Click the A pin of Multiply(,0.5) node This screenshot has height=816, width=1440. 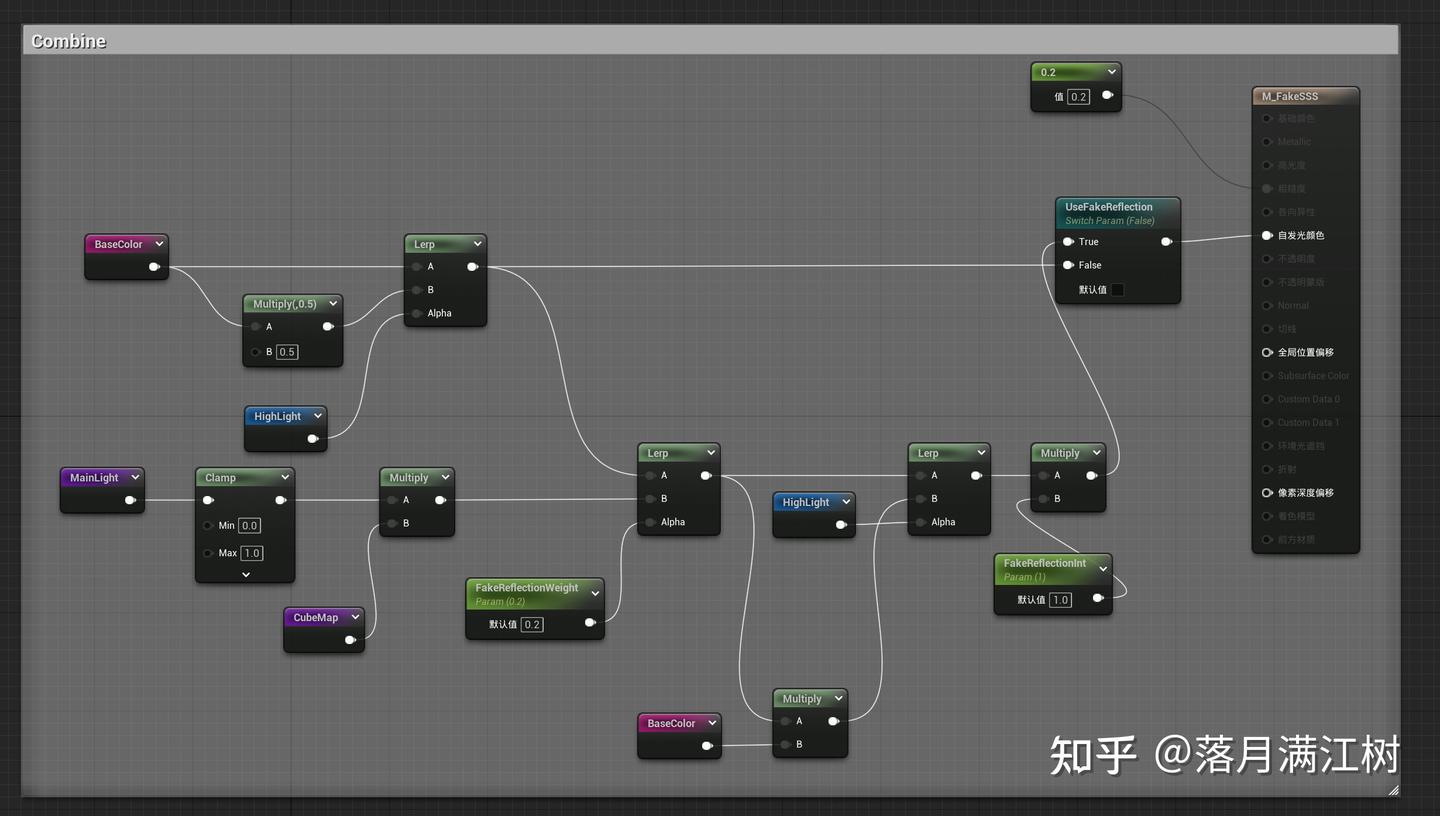[x=256, y=327]
